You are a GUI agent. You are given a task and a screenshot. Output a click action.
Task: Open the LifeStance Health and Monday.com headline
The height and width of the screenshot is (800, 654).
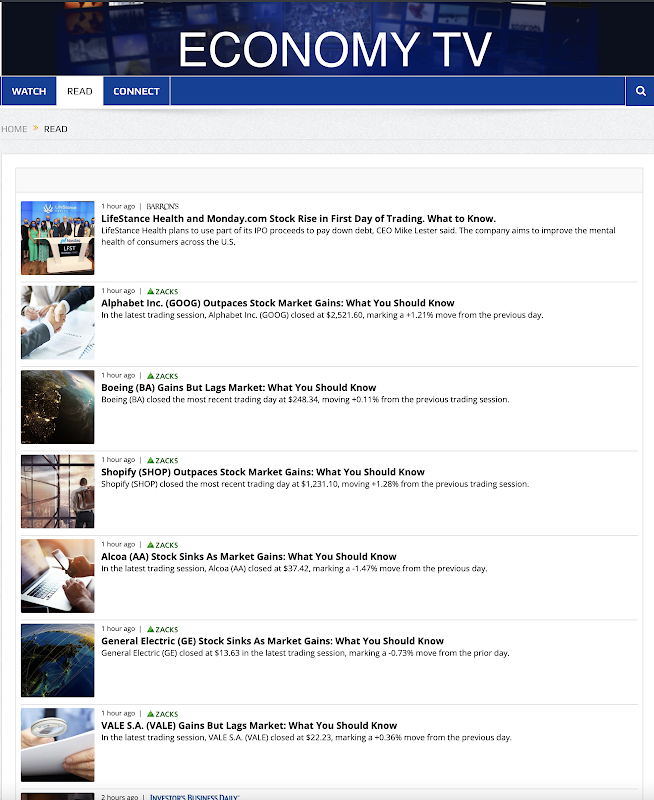point(298,218)
